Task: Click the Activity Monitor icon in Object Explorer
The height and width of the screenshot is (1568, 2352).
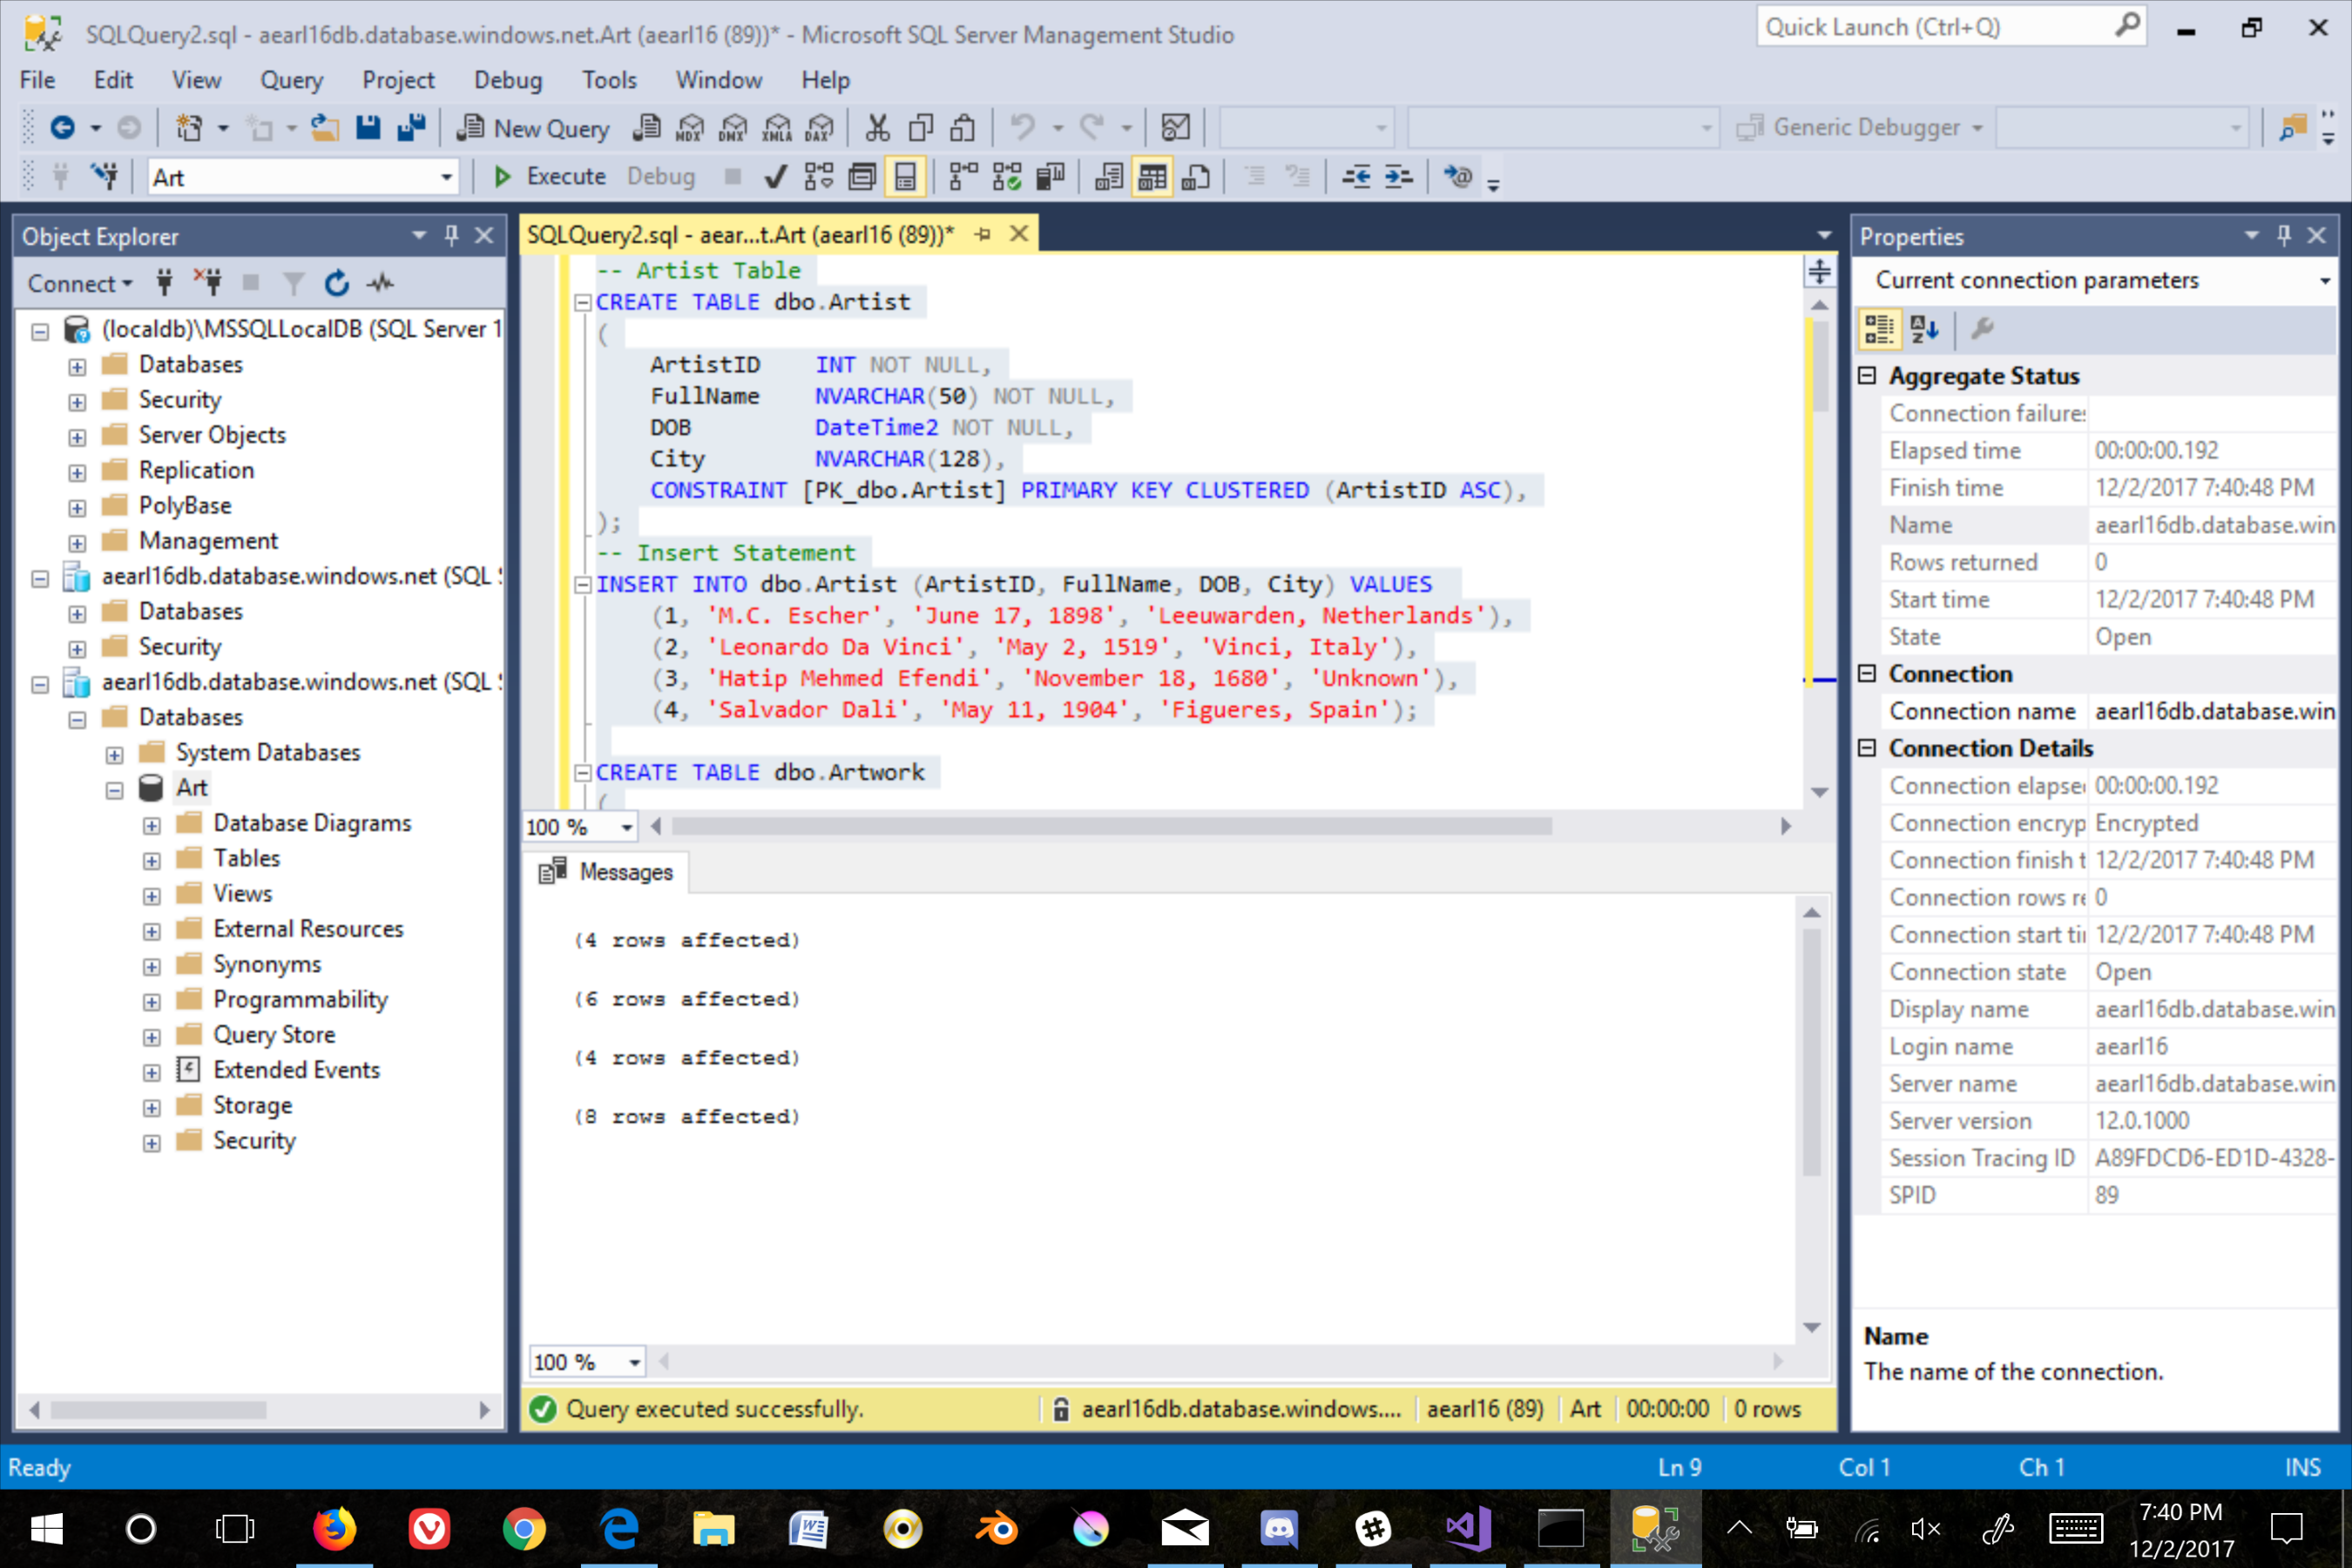Action: pos(380,284)
